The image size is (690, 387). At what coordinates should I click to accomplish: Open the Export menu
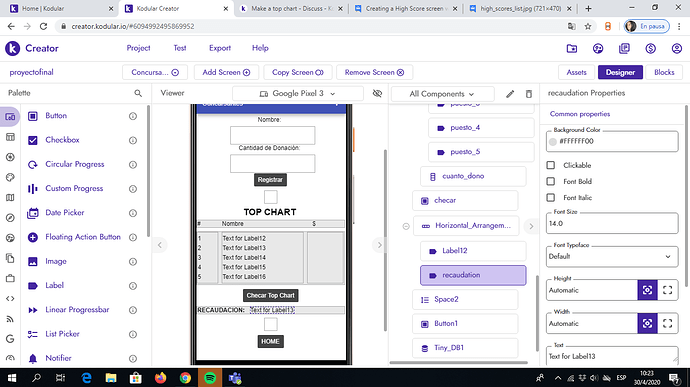click(220, 48)
